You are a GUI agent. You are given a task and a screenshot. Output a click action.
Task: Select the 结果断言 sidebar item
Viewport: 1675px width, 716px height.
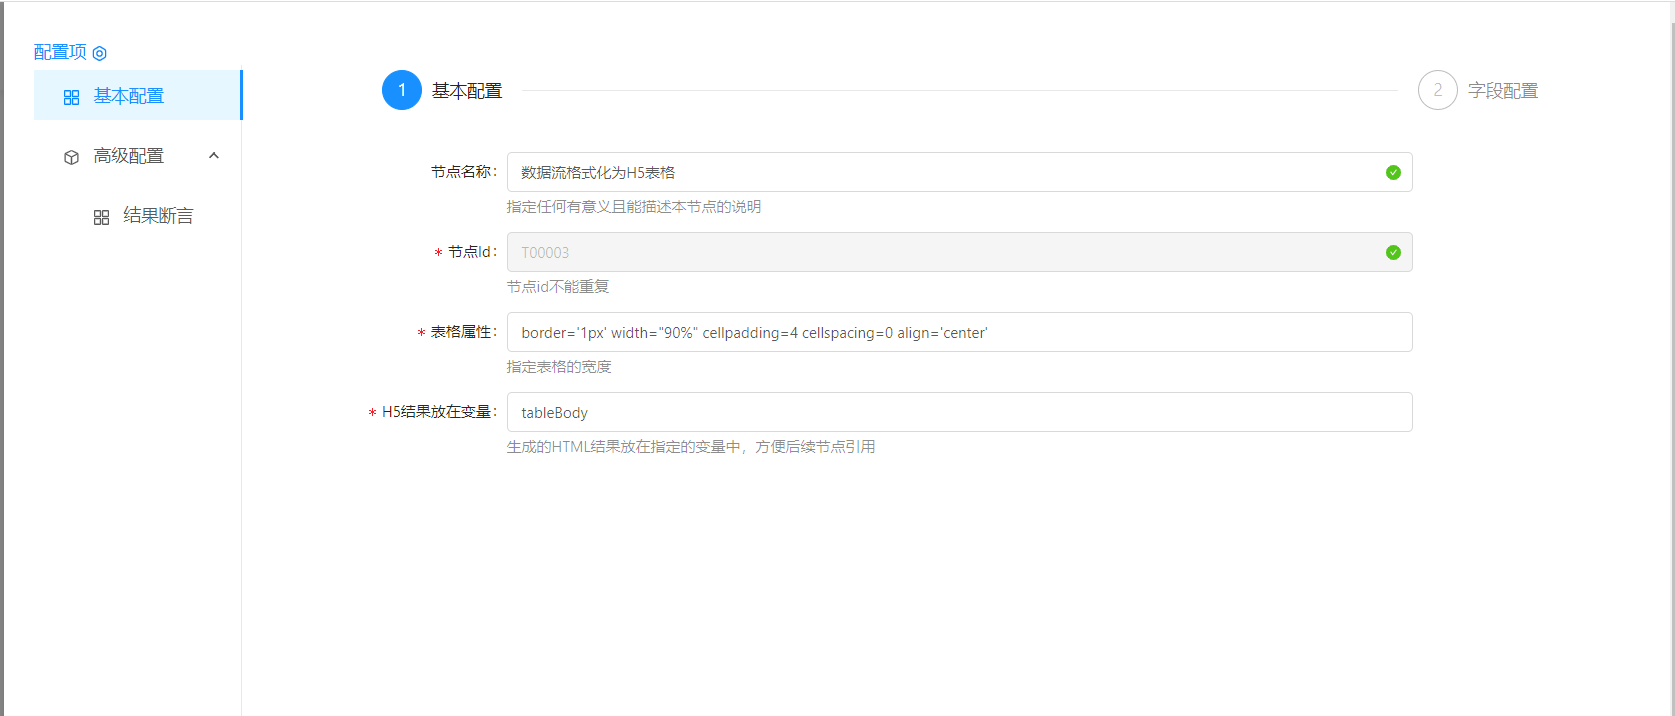(158, 216)
